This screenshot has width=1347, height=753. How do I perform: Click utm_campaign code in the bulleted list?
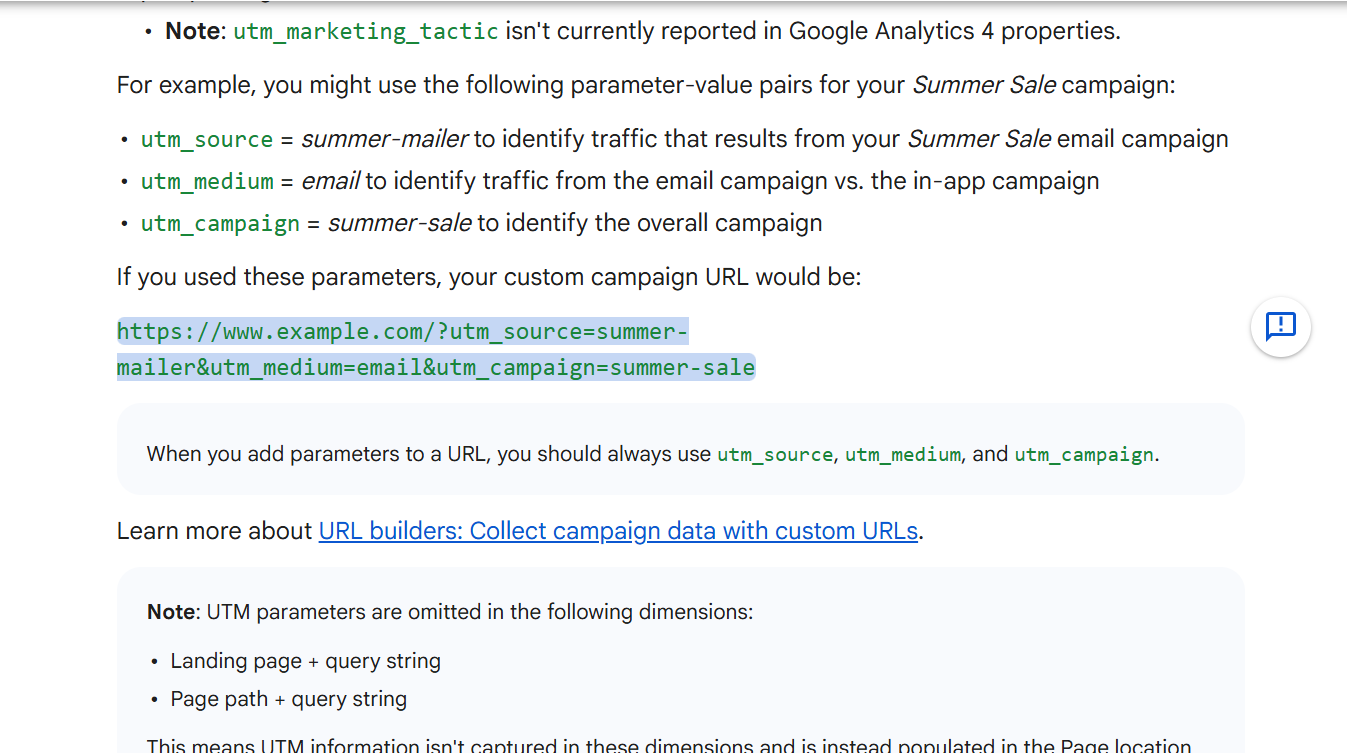220,223
